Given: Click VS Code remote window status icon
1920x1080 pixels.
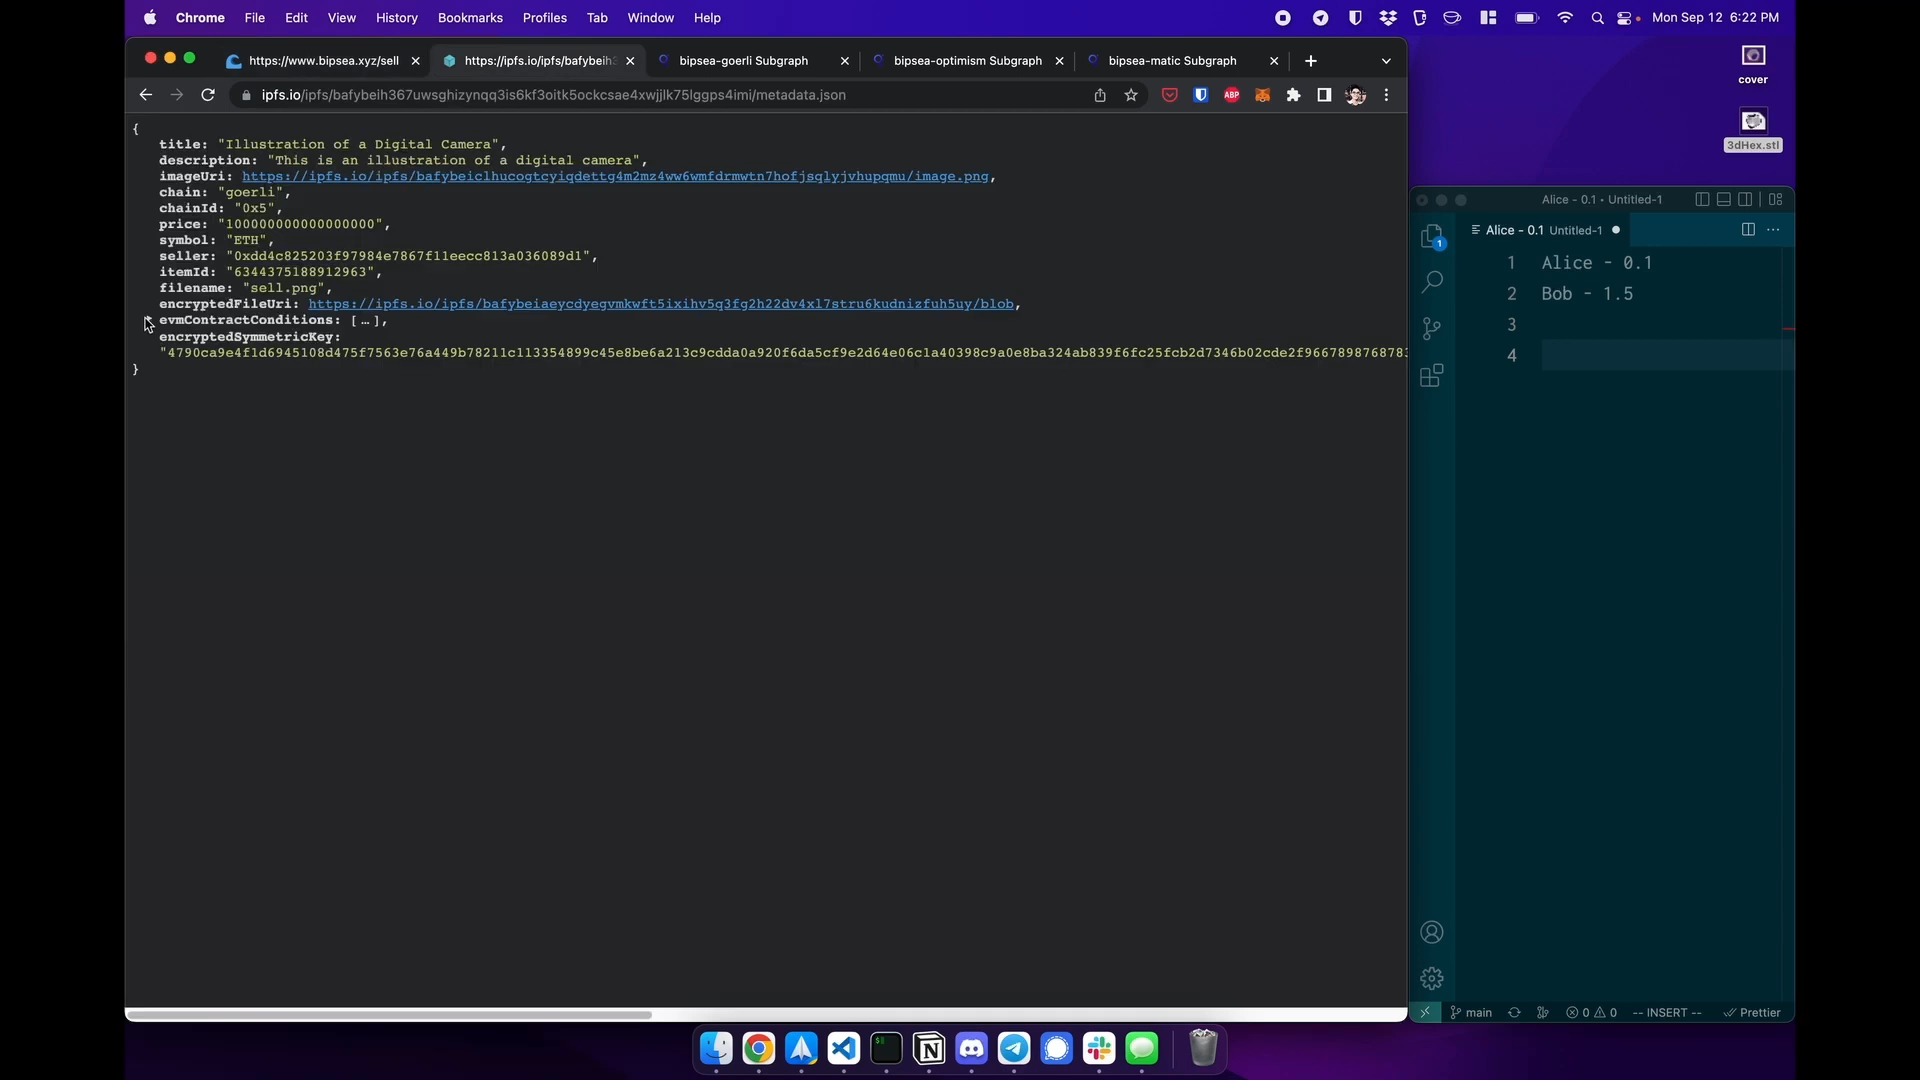Looking at the screenshot, I should [1425, 1012].
